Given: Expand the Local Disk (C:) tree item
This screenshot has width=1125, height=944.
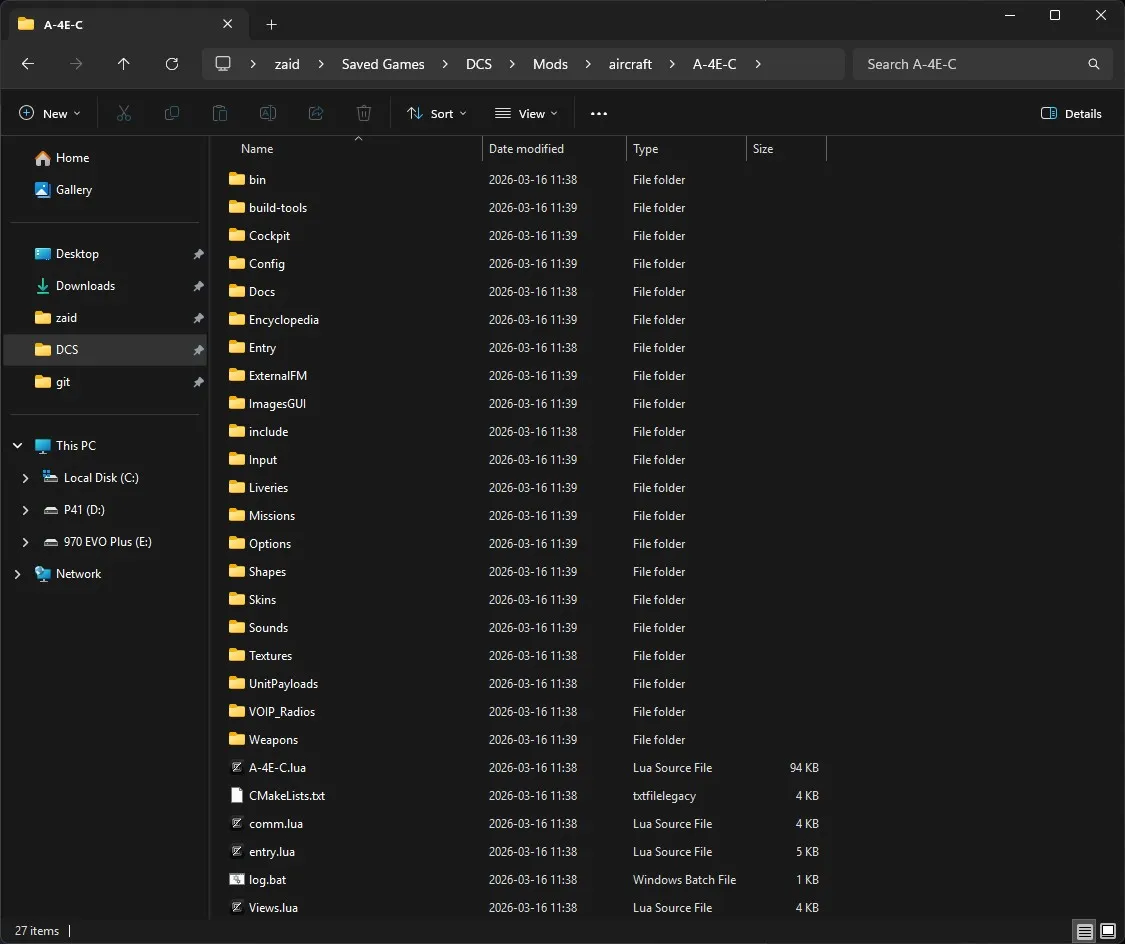Looking at the screenshot, I should (25, 478).
